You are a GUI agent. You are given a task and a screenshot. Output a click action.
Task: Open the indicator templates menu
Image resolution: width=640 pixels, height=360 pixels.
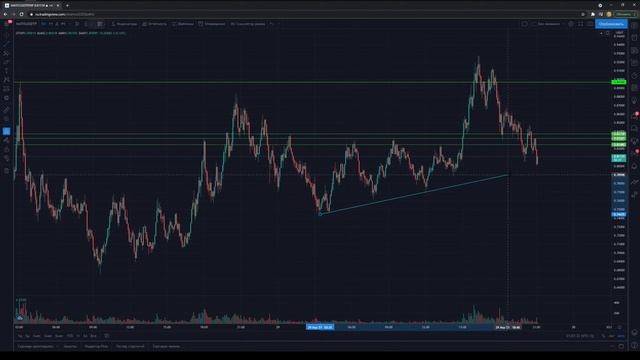coord(183,24)
